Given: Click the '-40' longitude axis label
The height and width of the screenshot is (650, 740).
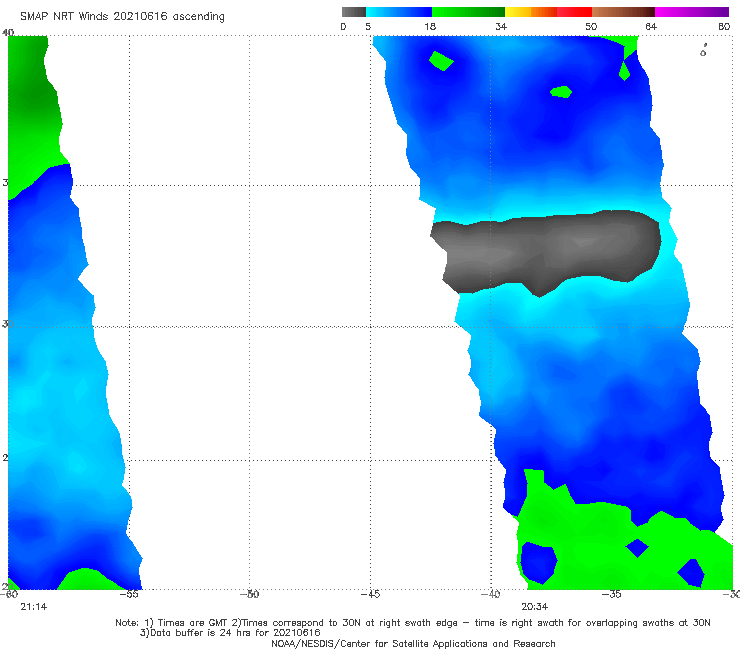Looking at the screenshot, I should pos(490,594).
